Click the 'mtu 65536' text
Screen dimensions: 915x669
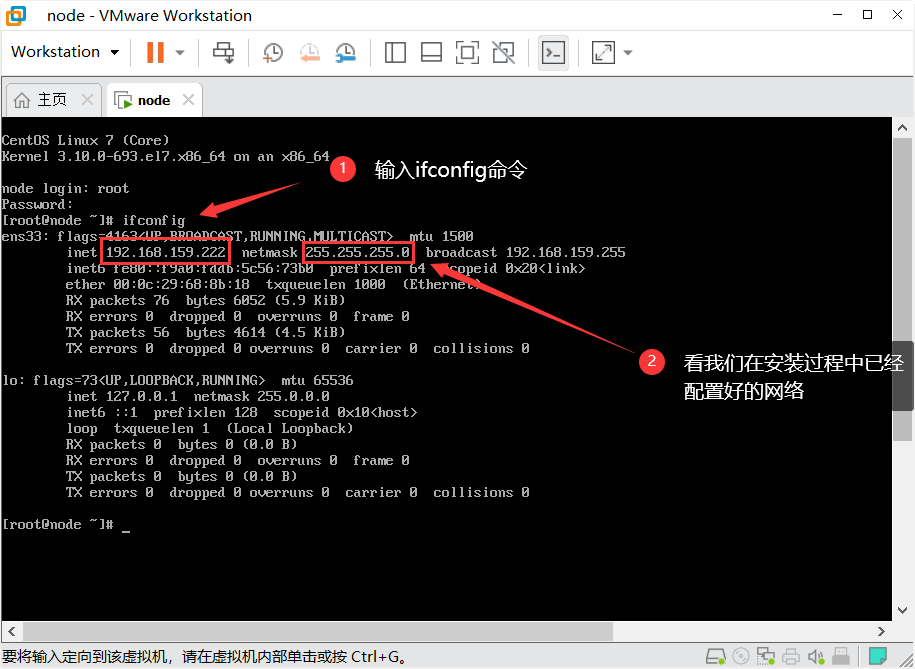(x=317, y=380)
